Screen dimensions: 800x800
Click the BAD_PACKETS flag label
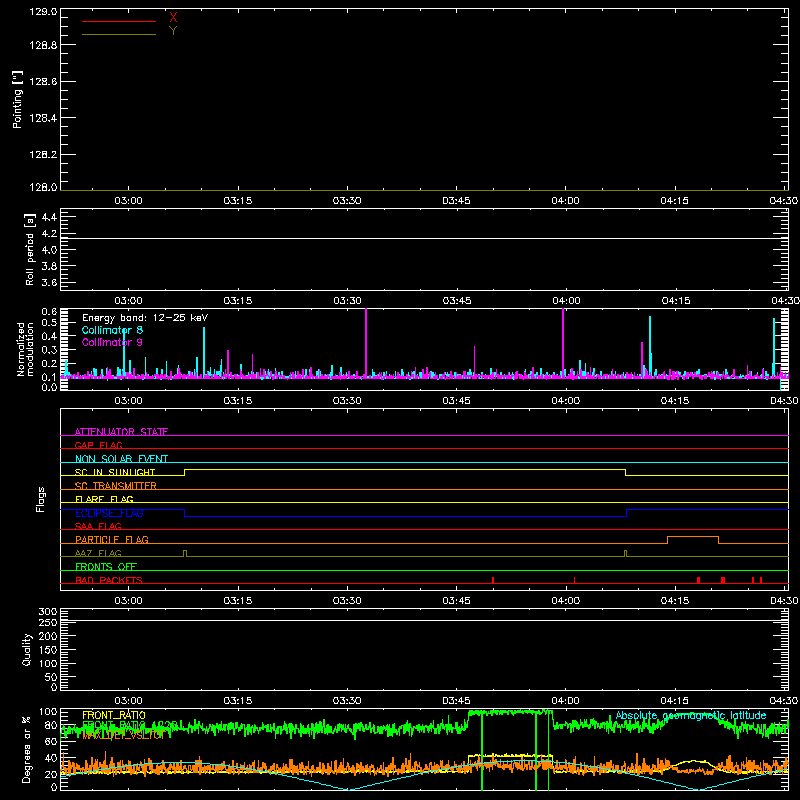coord(109,580)
